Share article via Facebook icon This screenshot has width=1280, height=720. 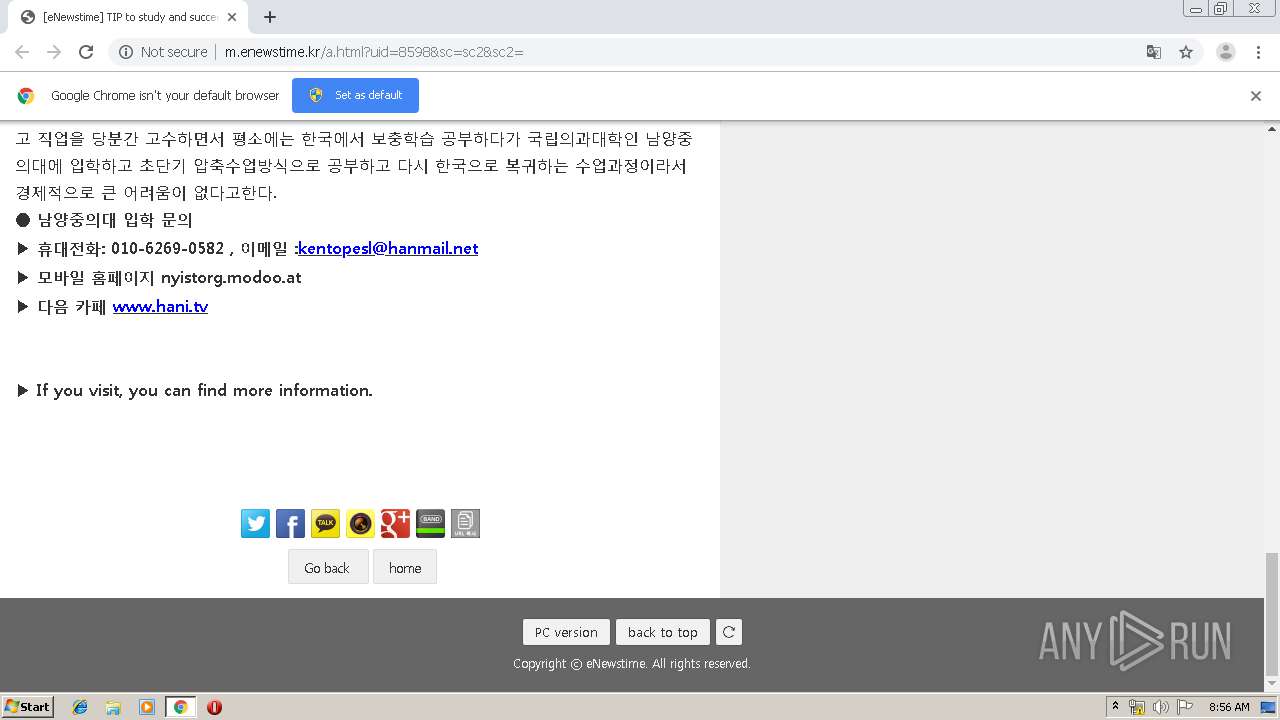point(290,523)
